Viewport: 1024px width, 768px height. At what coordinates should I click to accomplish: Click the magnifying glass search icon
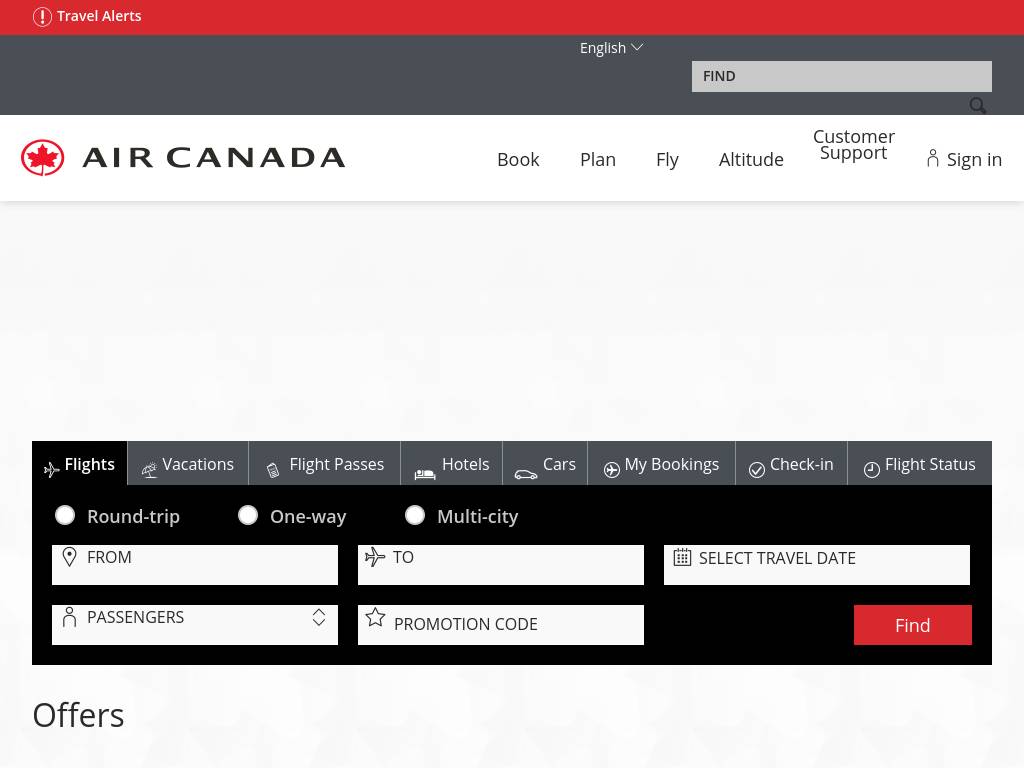(x=978, y=105)
